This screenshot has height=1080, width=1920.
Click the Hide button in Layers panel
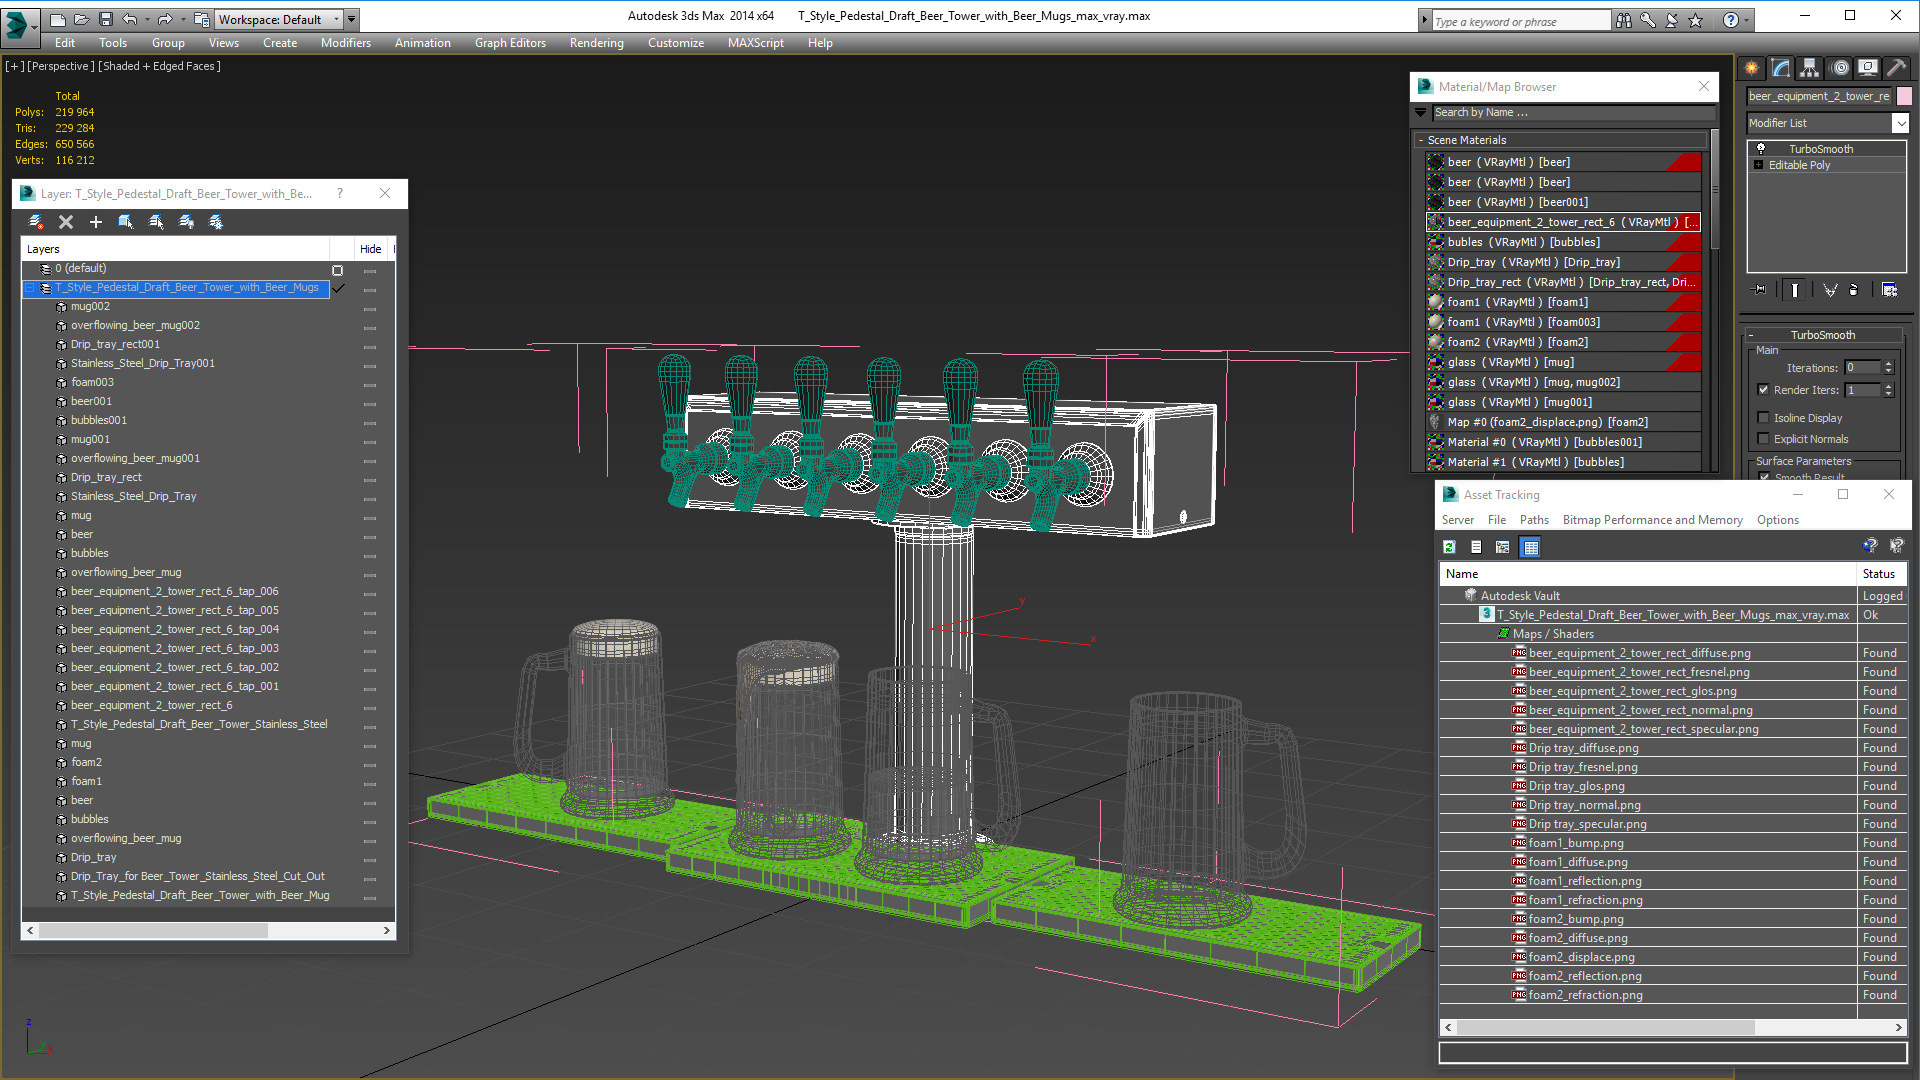(371, 249)
